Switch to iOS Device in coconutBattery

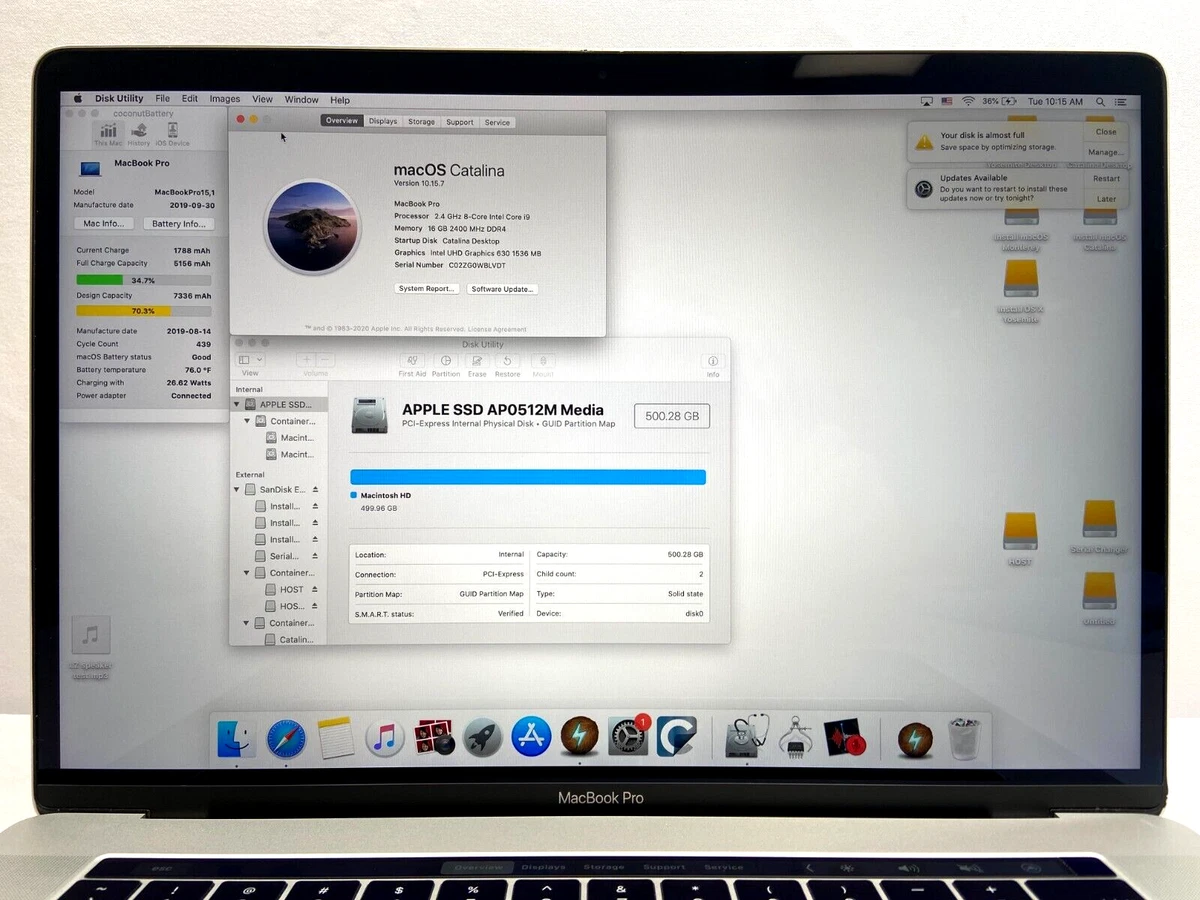pyautogui.click(x=172, y=134)
